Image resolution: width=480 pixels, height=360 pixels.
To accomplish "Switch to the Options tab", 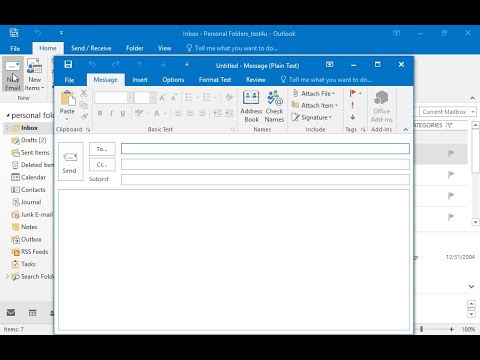I will tap(173, 80).
